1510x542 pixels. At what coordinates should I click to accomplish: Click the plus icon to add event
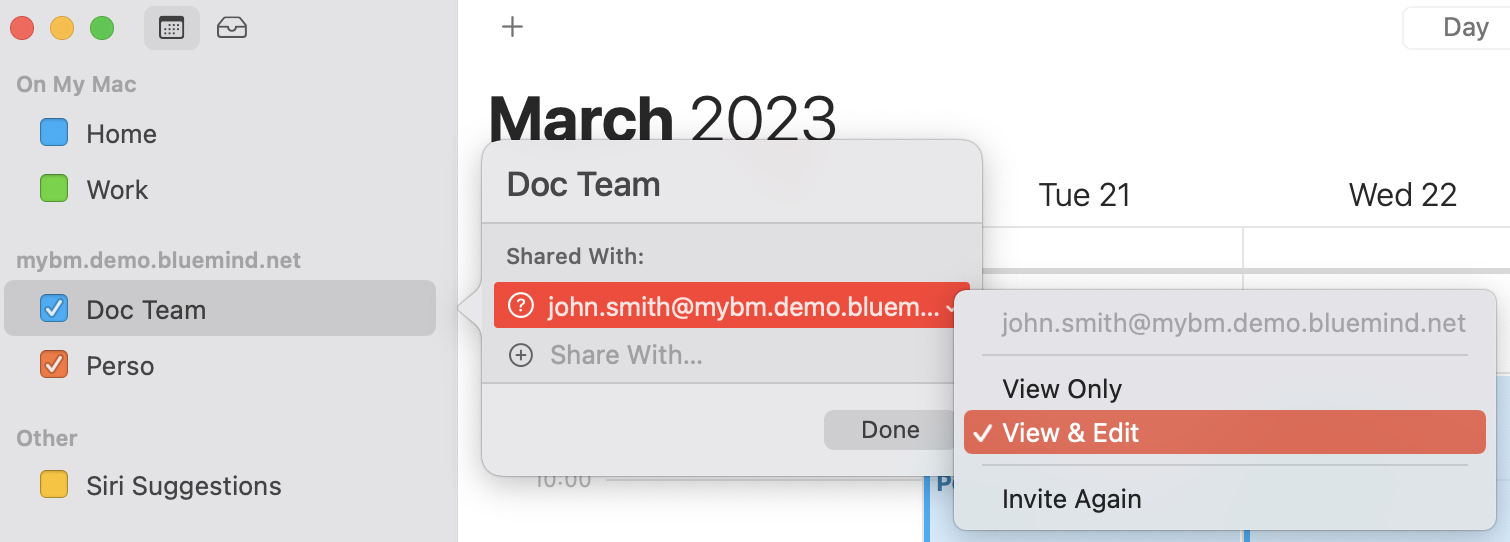pos(512,27)
